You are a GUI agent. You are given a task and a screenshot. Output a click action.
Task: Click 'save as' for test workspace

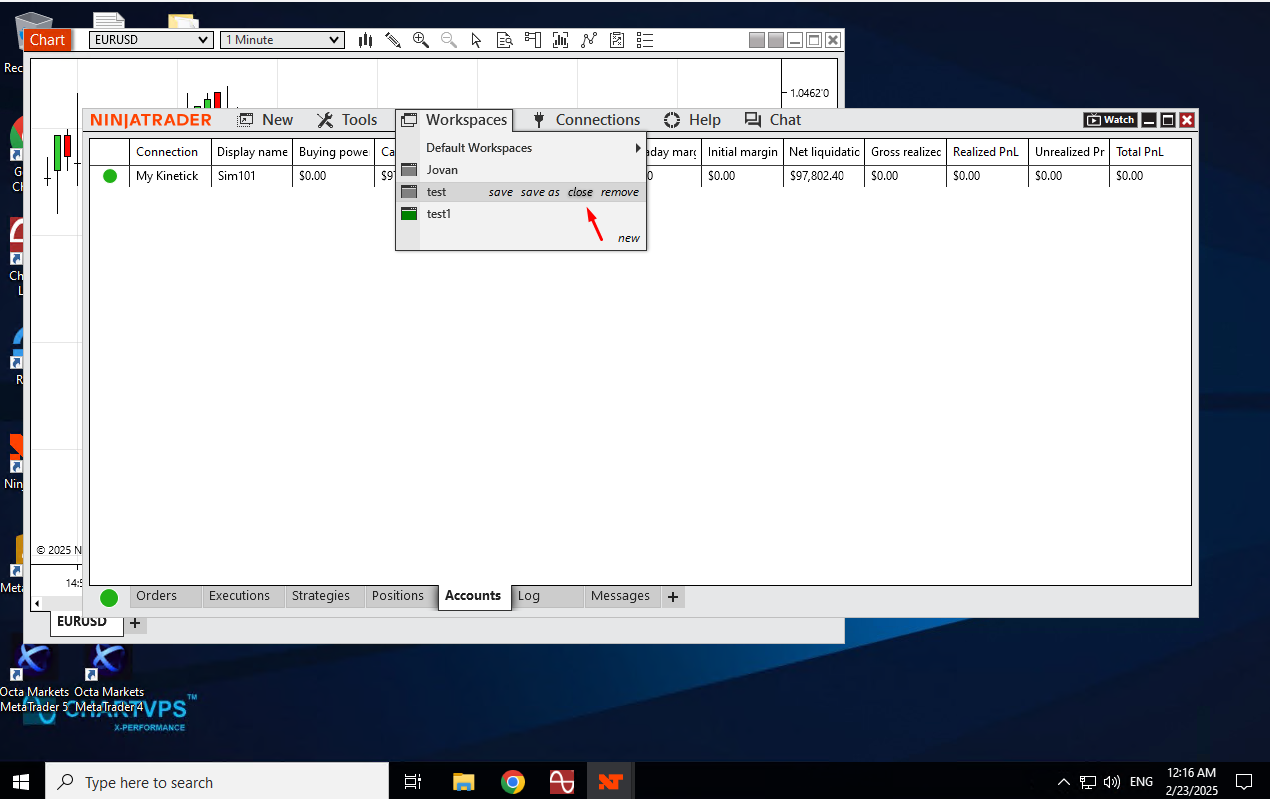540,192
